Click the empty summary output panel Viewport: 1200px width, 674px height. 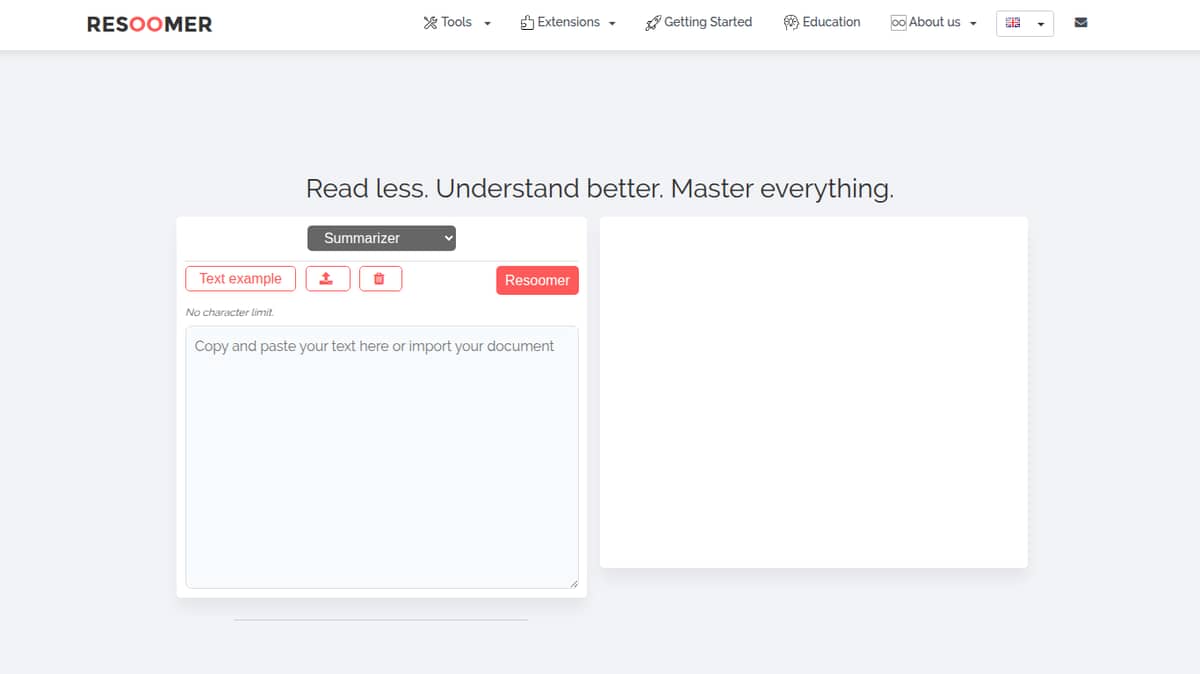pyautogui.click(x=814, y=392)
